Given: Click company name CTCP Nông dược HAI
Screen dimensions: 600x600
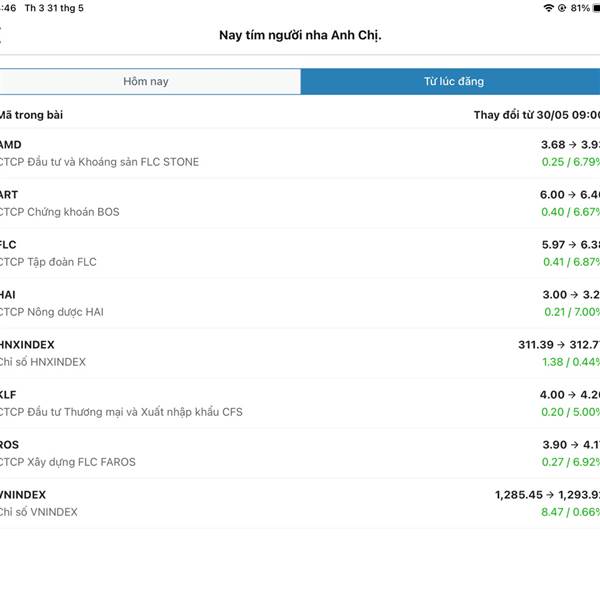Looking at the screenshot, I should point(52,312).
